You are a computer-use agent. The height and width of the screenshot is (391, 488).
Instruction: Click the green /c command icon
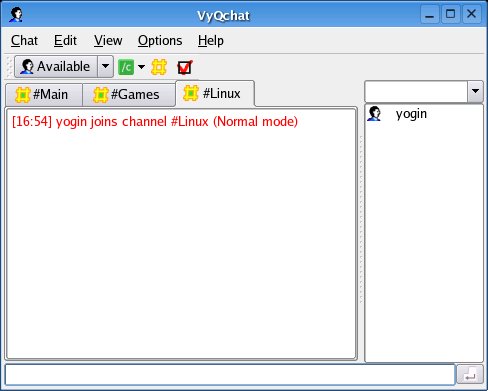(126, 67)
